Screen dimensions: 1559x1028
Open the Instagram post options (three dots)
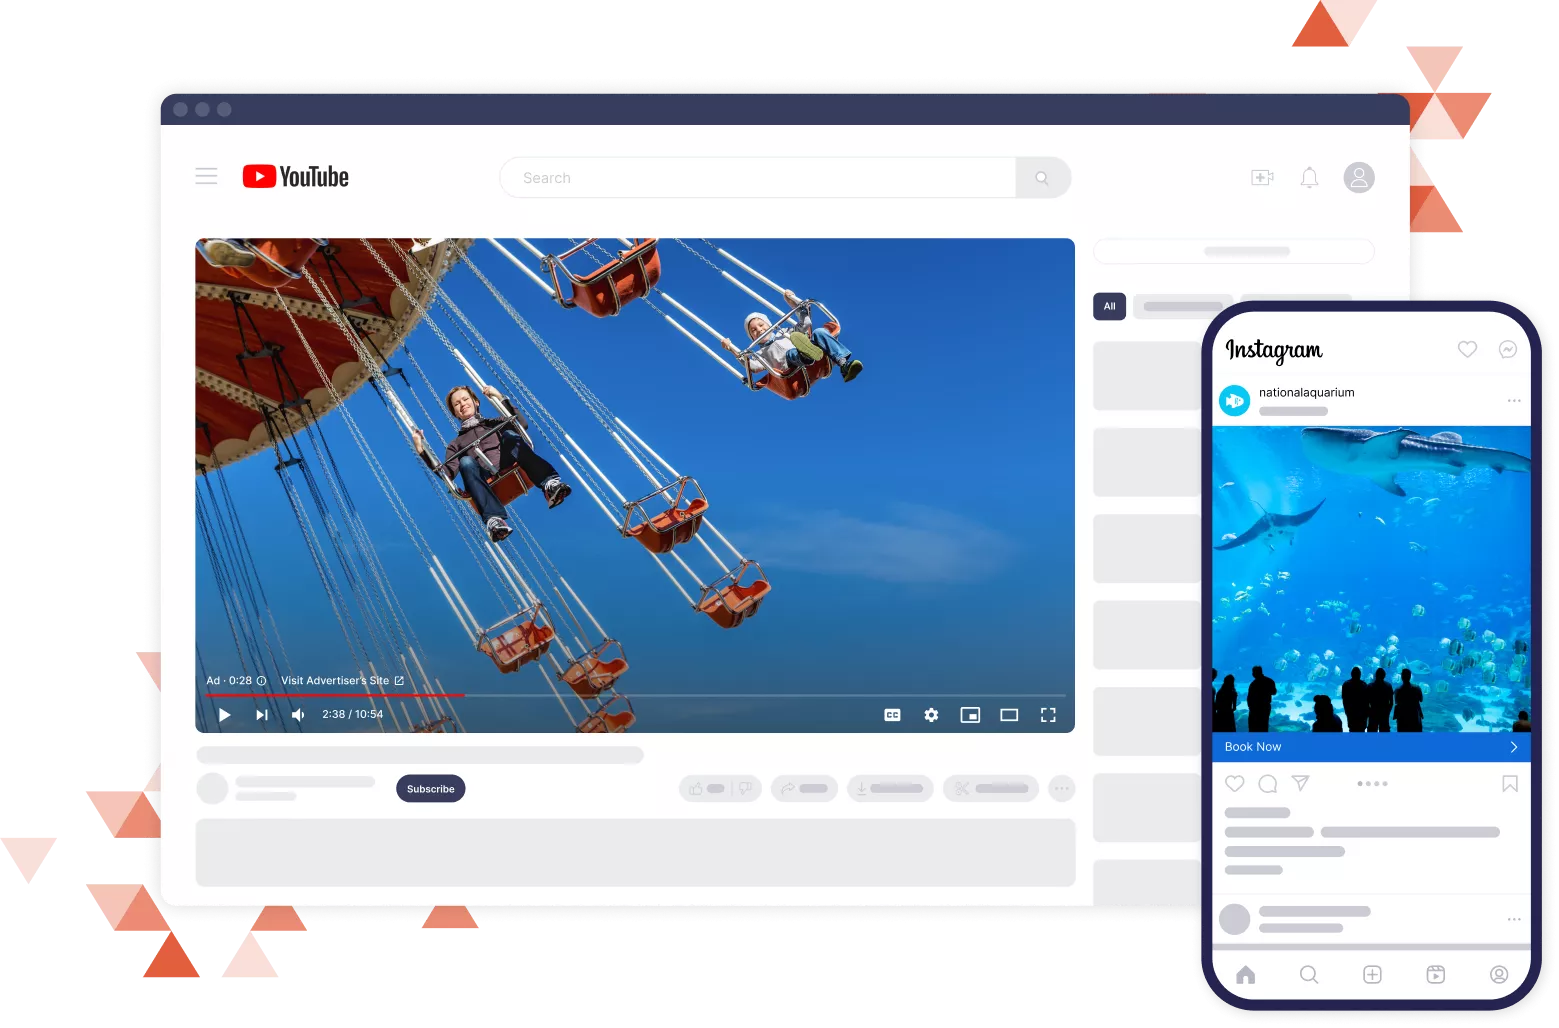[x=1513, y=399]
